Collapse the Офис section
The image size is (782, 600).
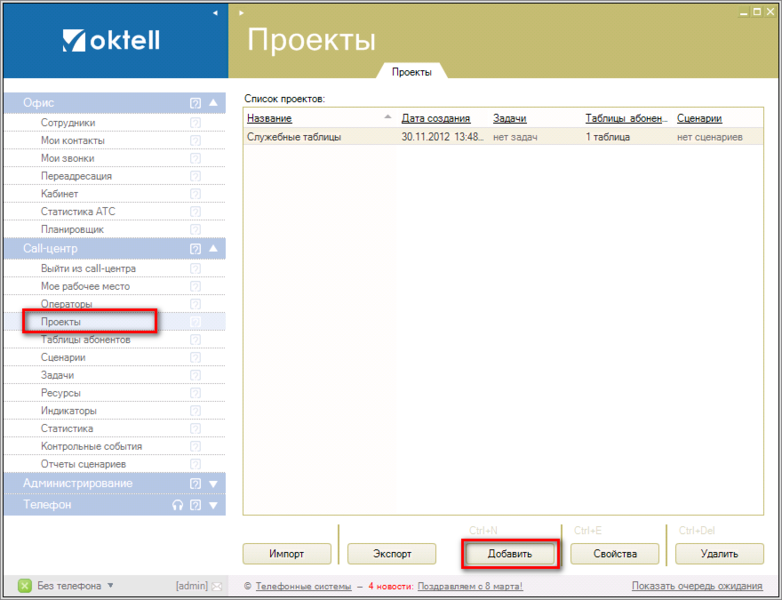(213, 102)
